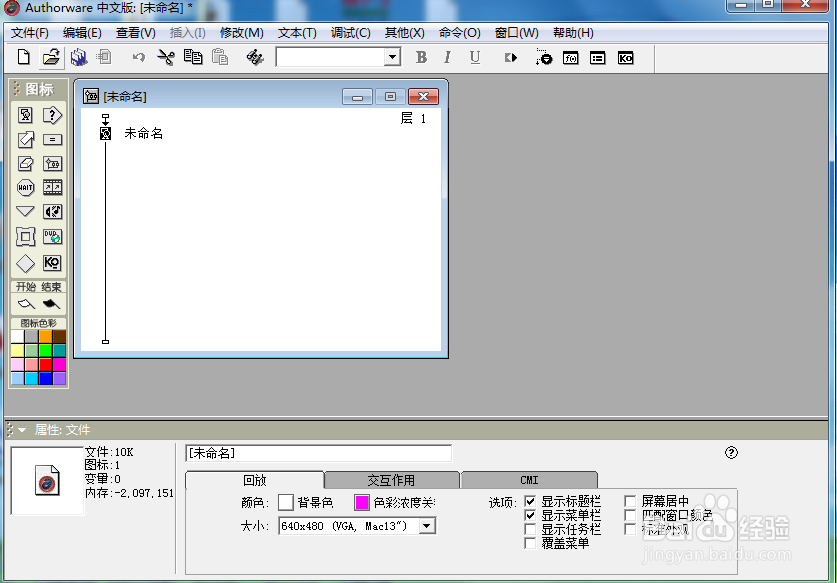Enable 匹配窗口颜色 checkbox
This screenshot has height=583, width=837.
coord(630,515)
